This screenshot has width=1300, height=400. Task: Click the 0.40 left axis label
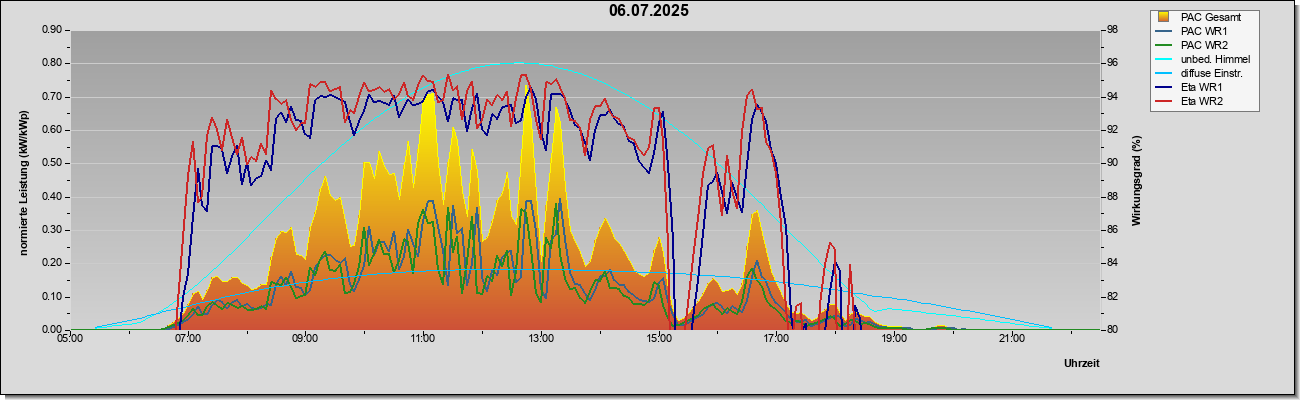pyautogui.click(x=52, y=196)
